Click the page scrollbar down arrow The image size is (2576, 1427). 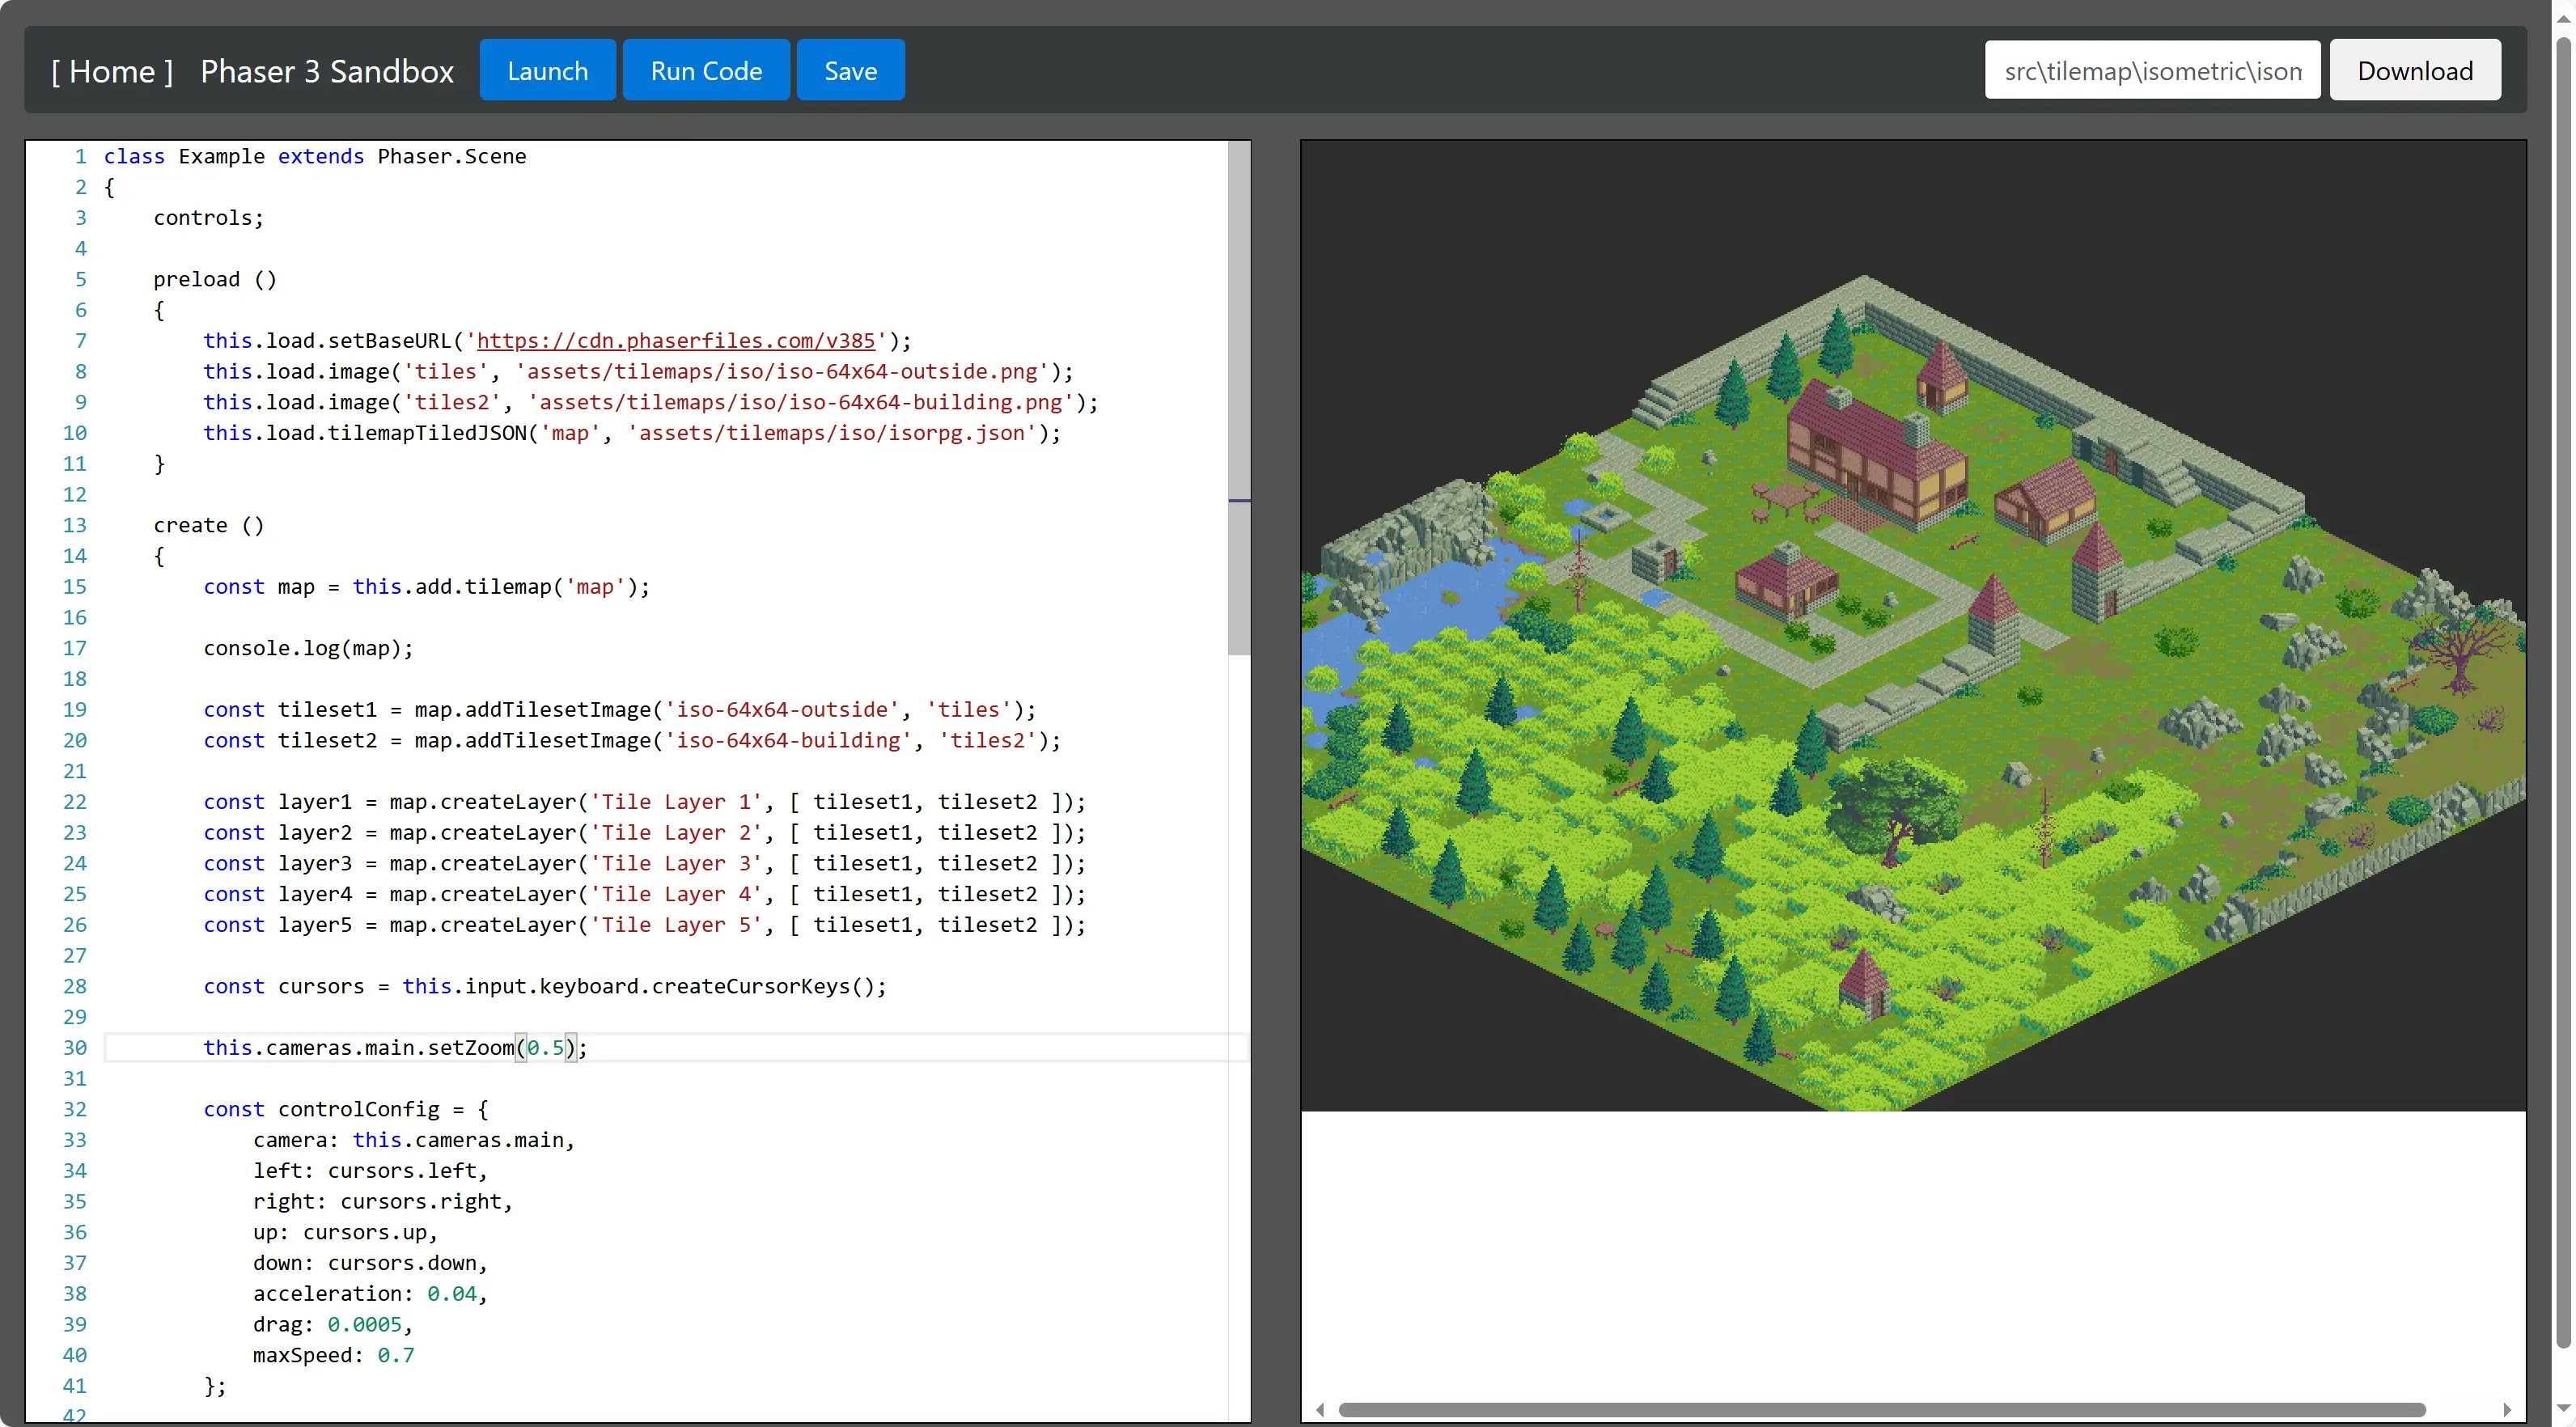(2563, 1409)
